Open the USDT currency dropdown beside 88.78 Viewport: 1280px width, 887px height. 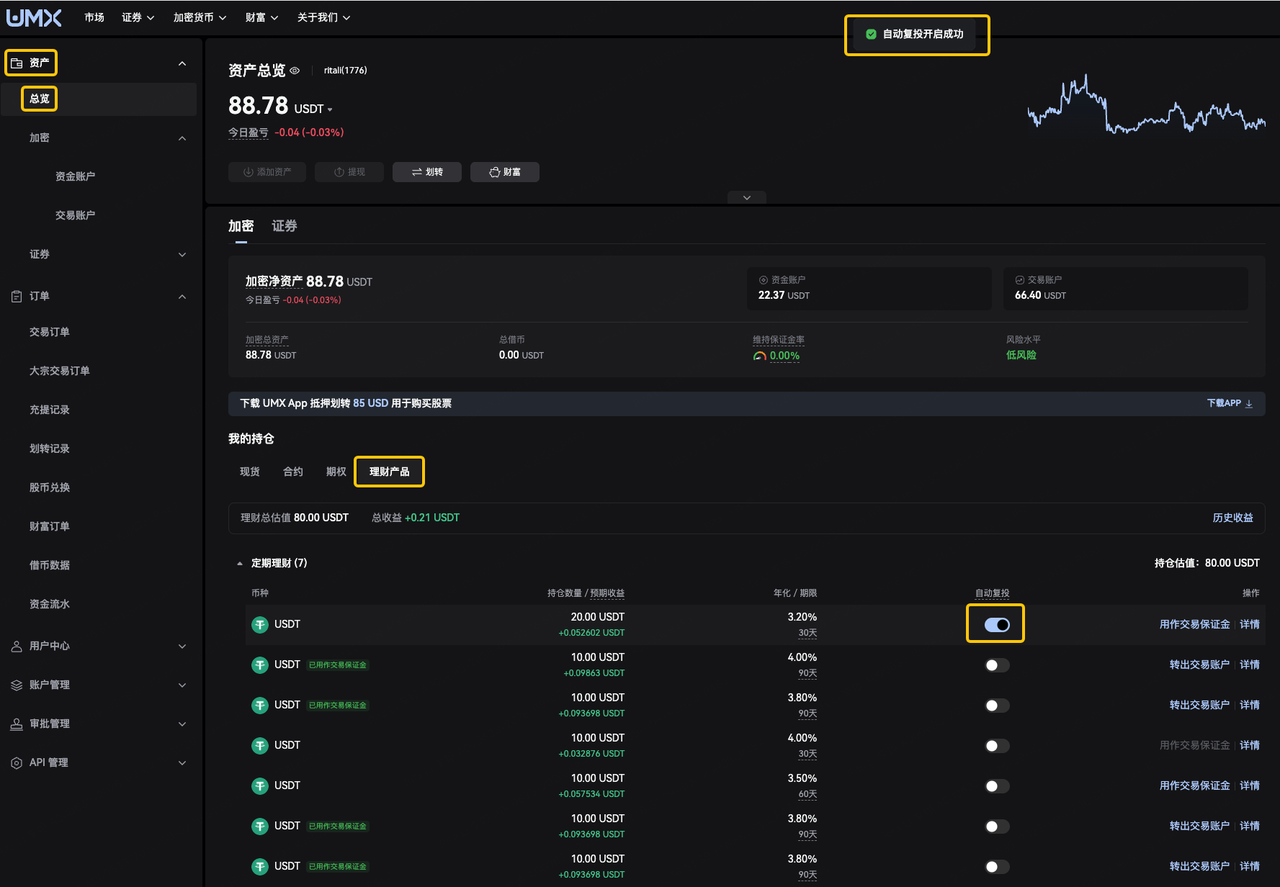[x=313, y=109]
